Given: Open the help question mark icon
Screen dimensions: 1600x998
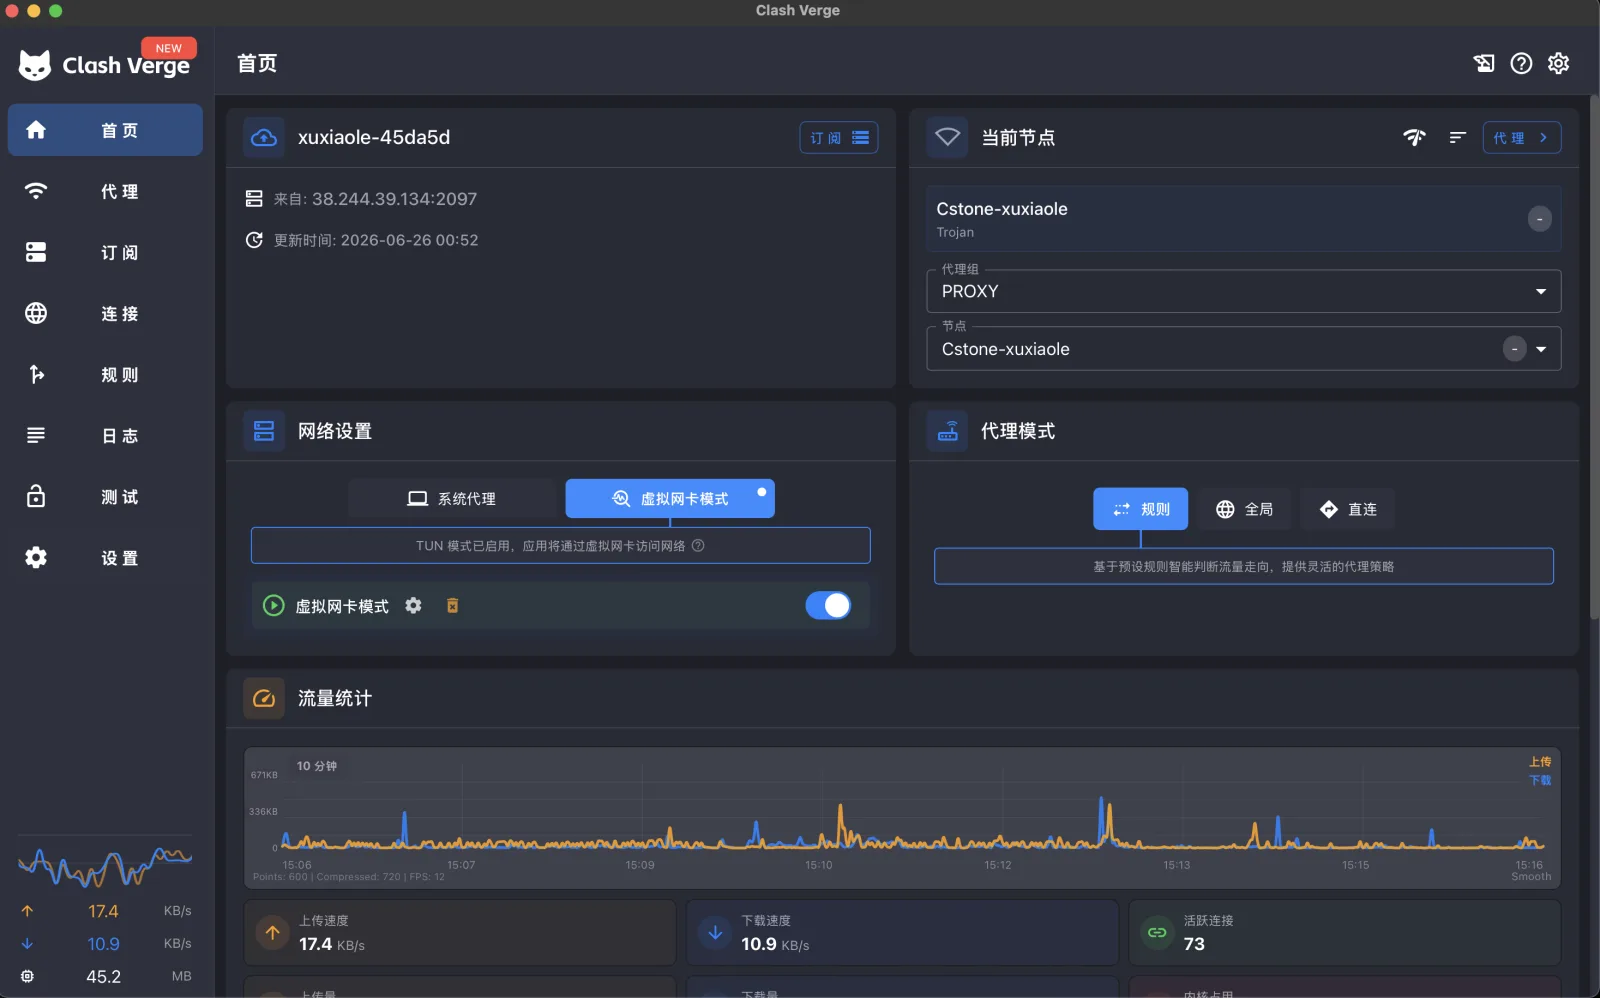Looking at the screenshot, I should [1521, 64].
